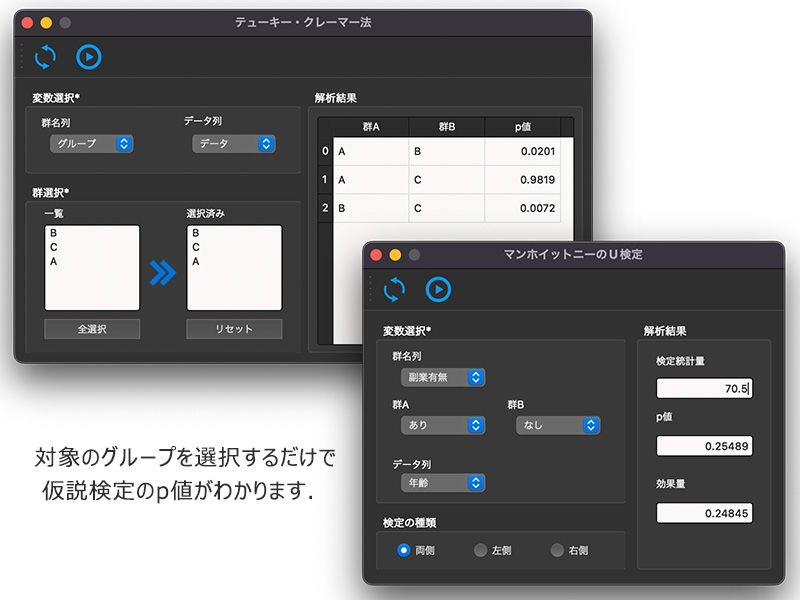Open the データ data column dropdown
This screenshot has height=600, width=800.
click(233, 144)
